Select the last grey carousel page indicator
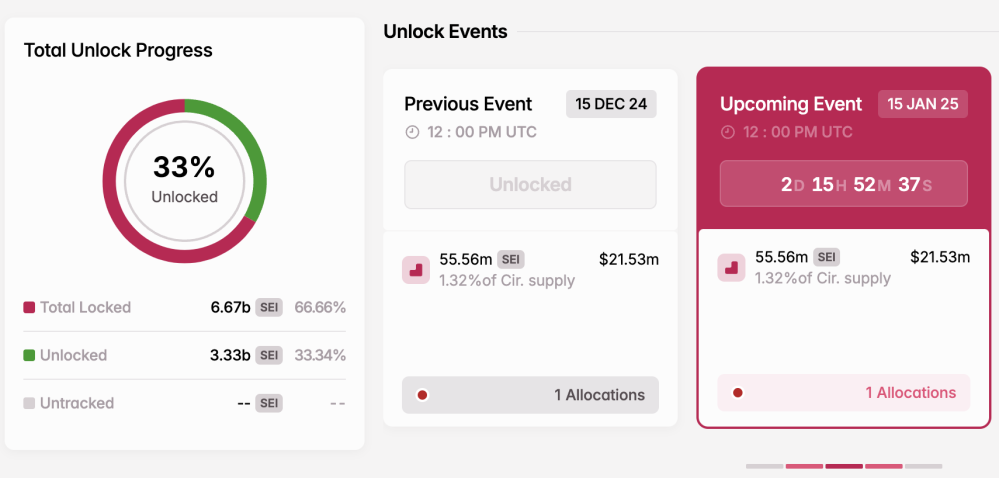 tap(923, 467)
